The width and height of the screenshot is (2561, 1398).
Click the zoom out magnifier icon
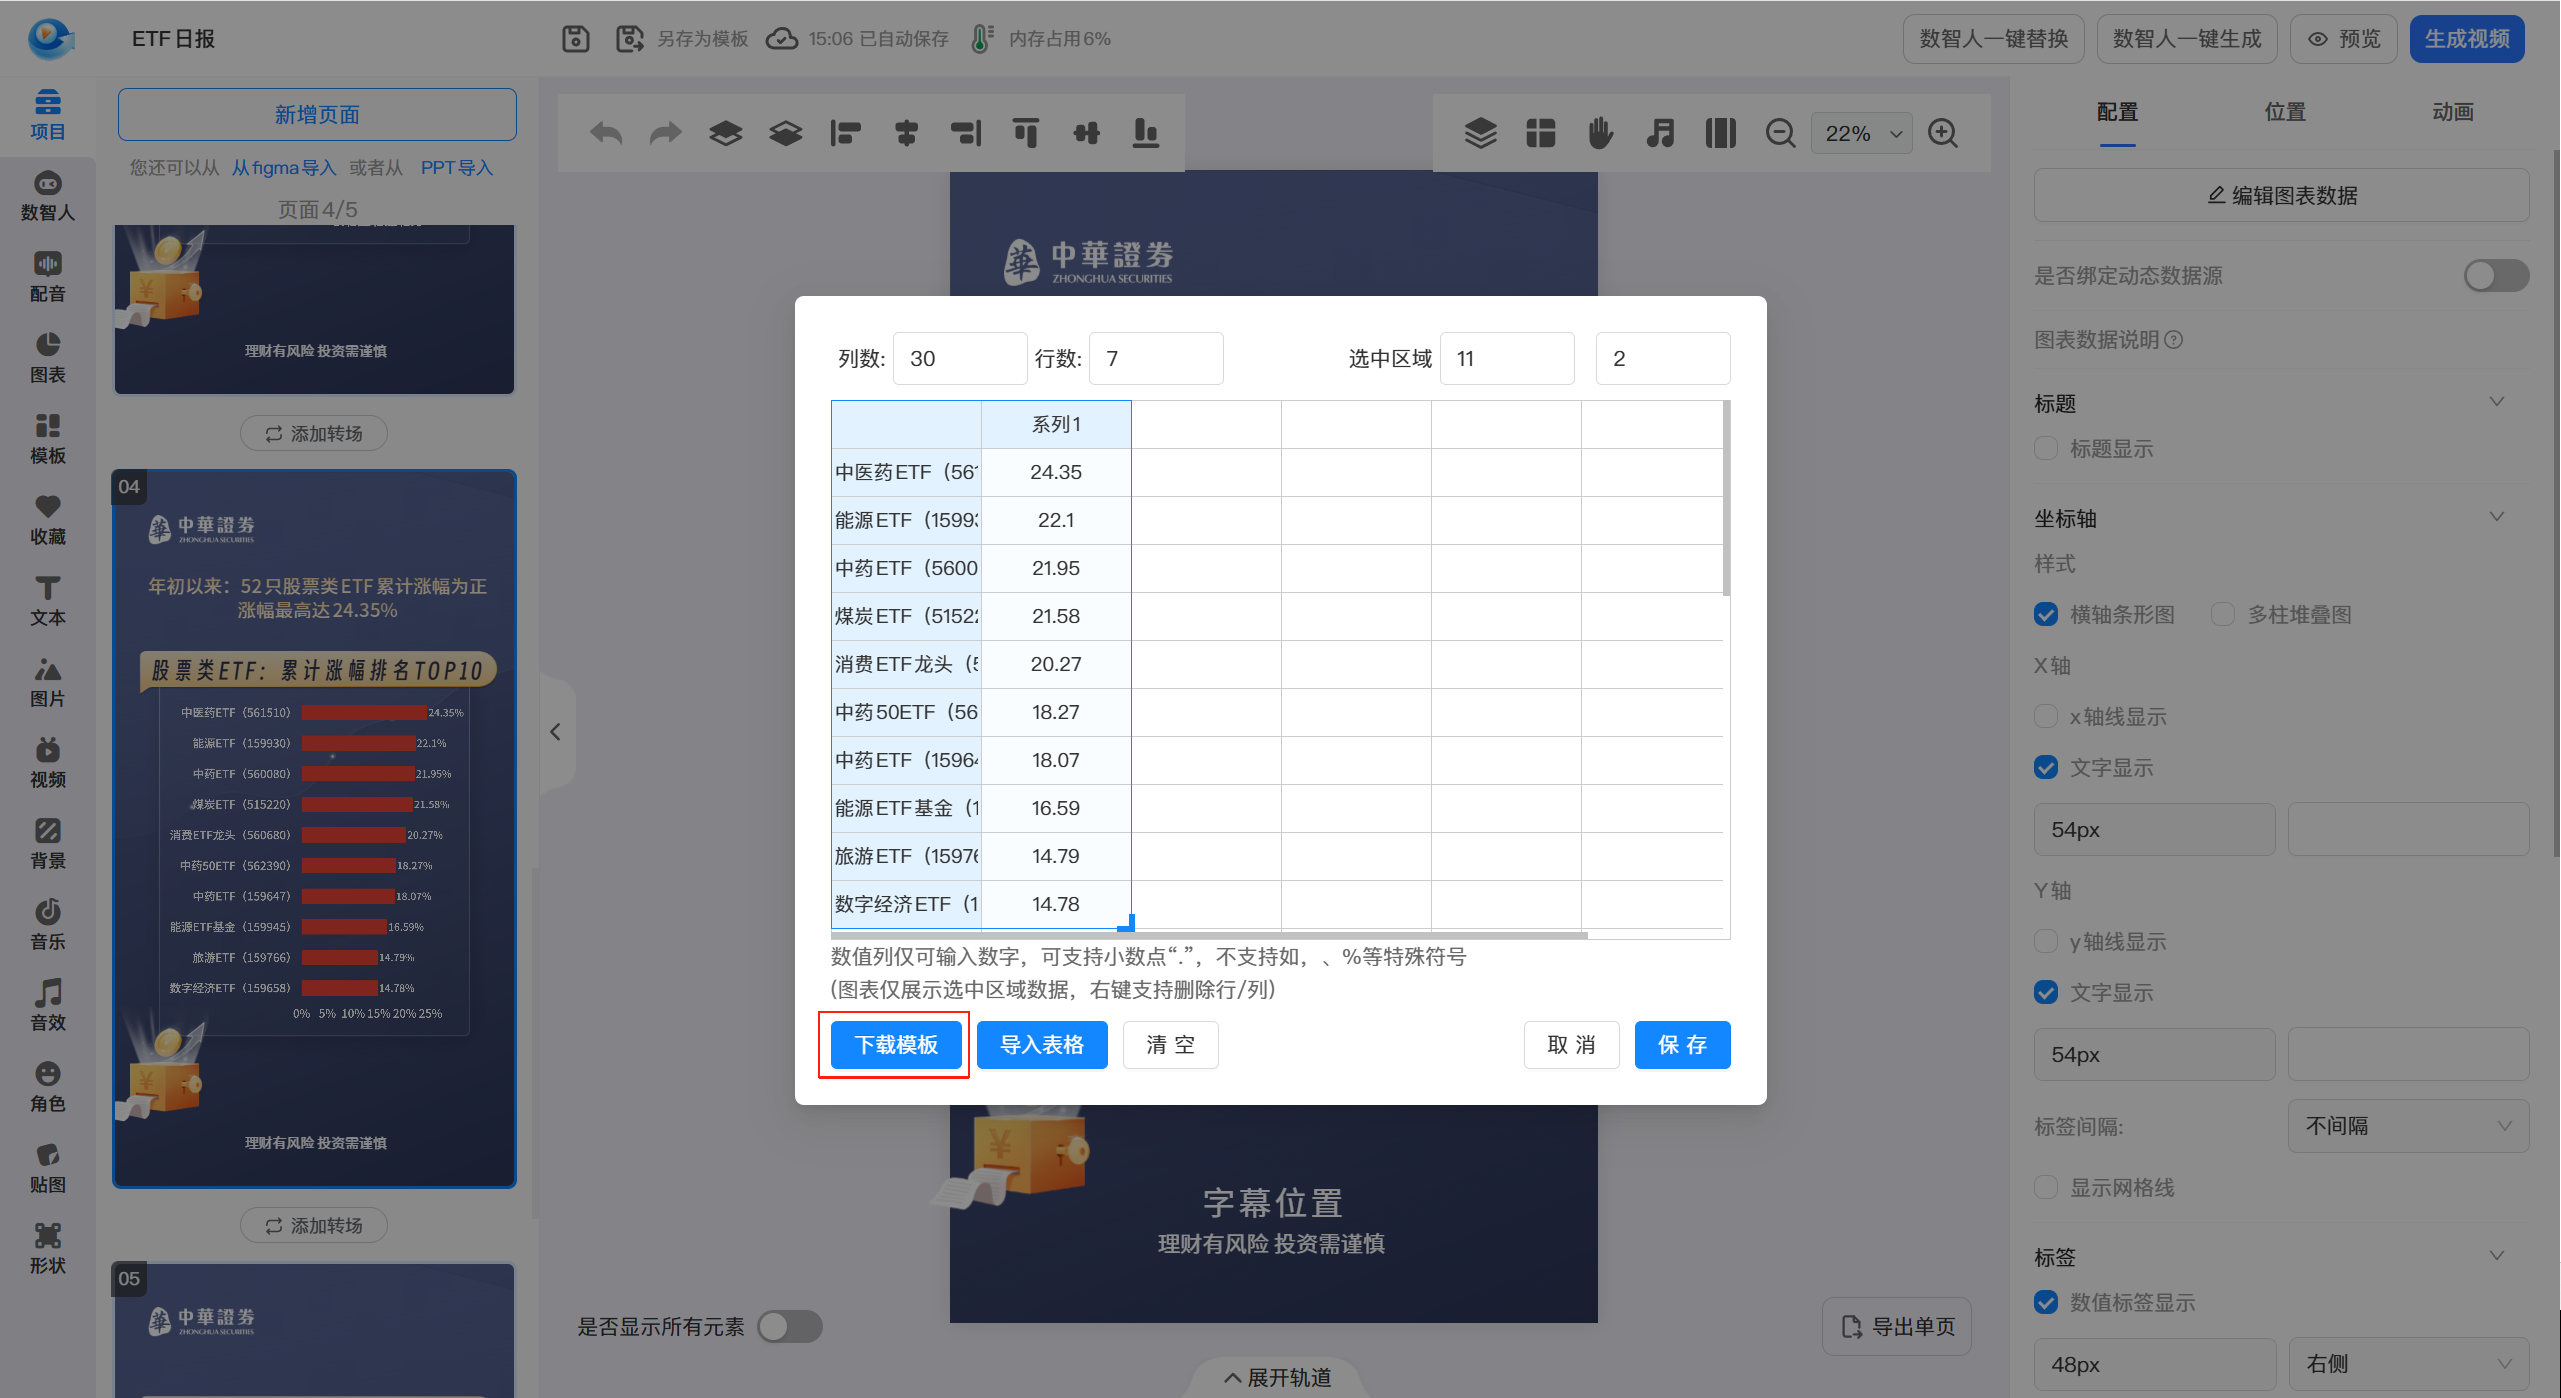coord(1780,133)
